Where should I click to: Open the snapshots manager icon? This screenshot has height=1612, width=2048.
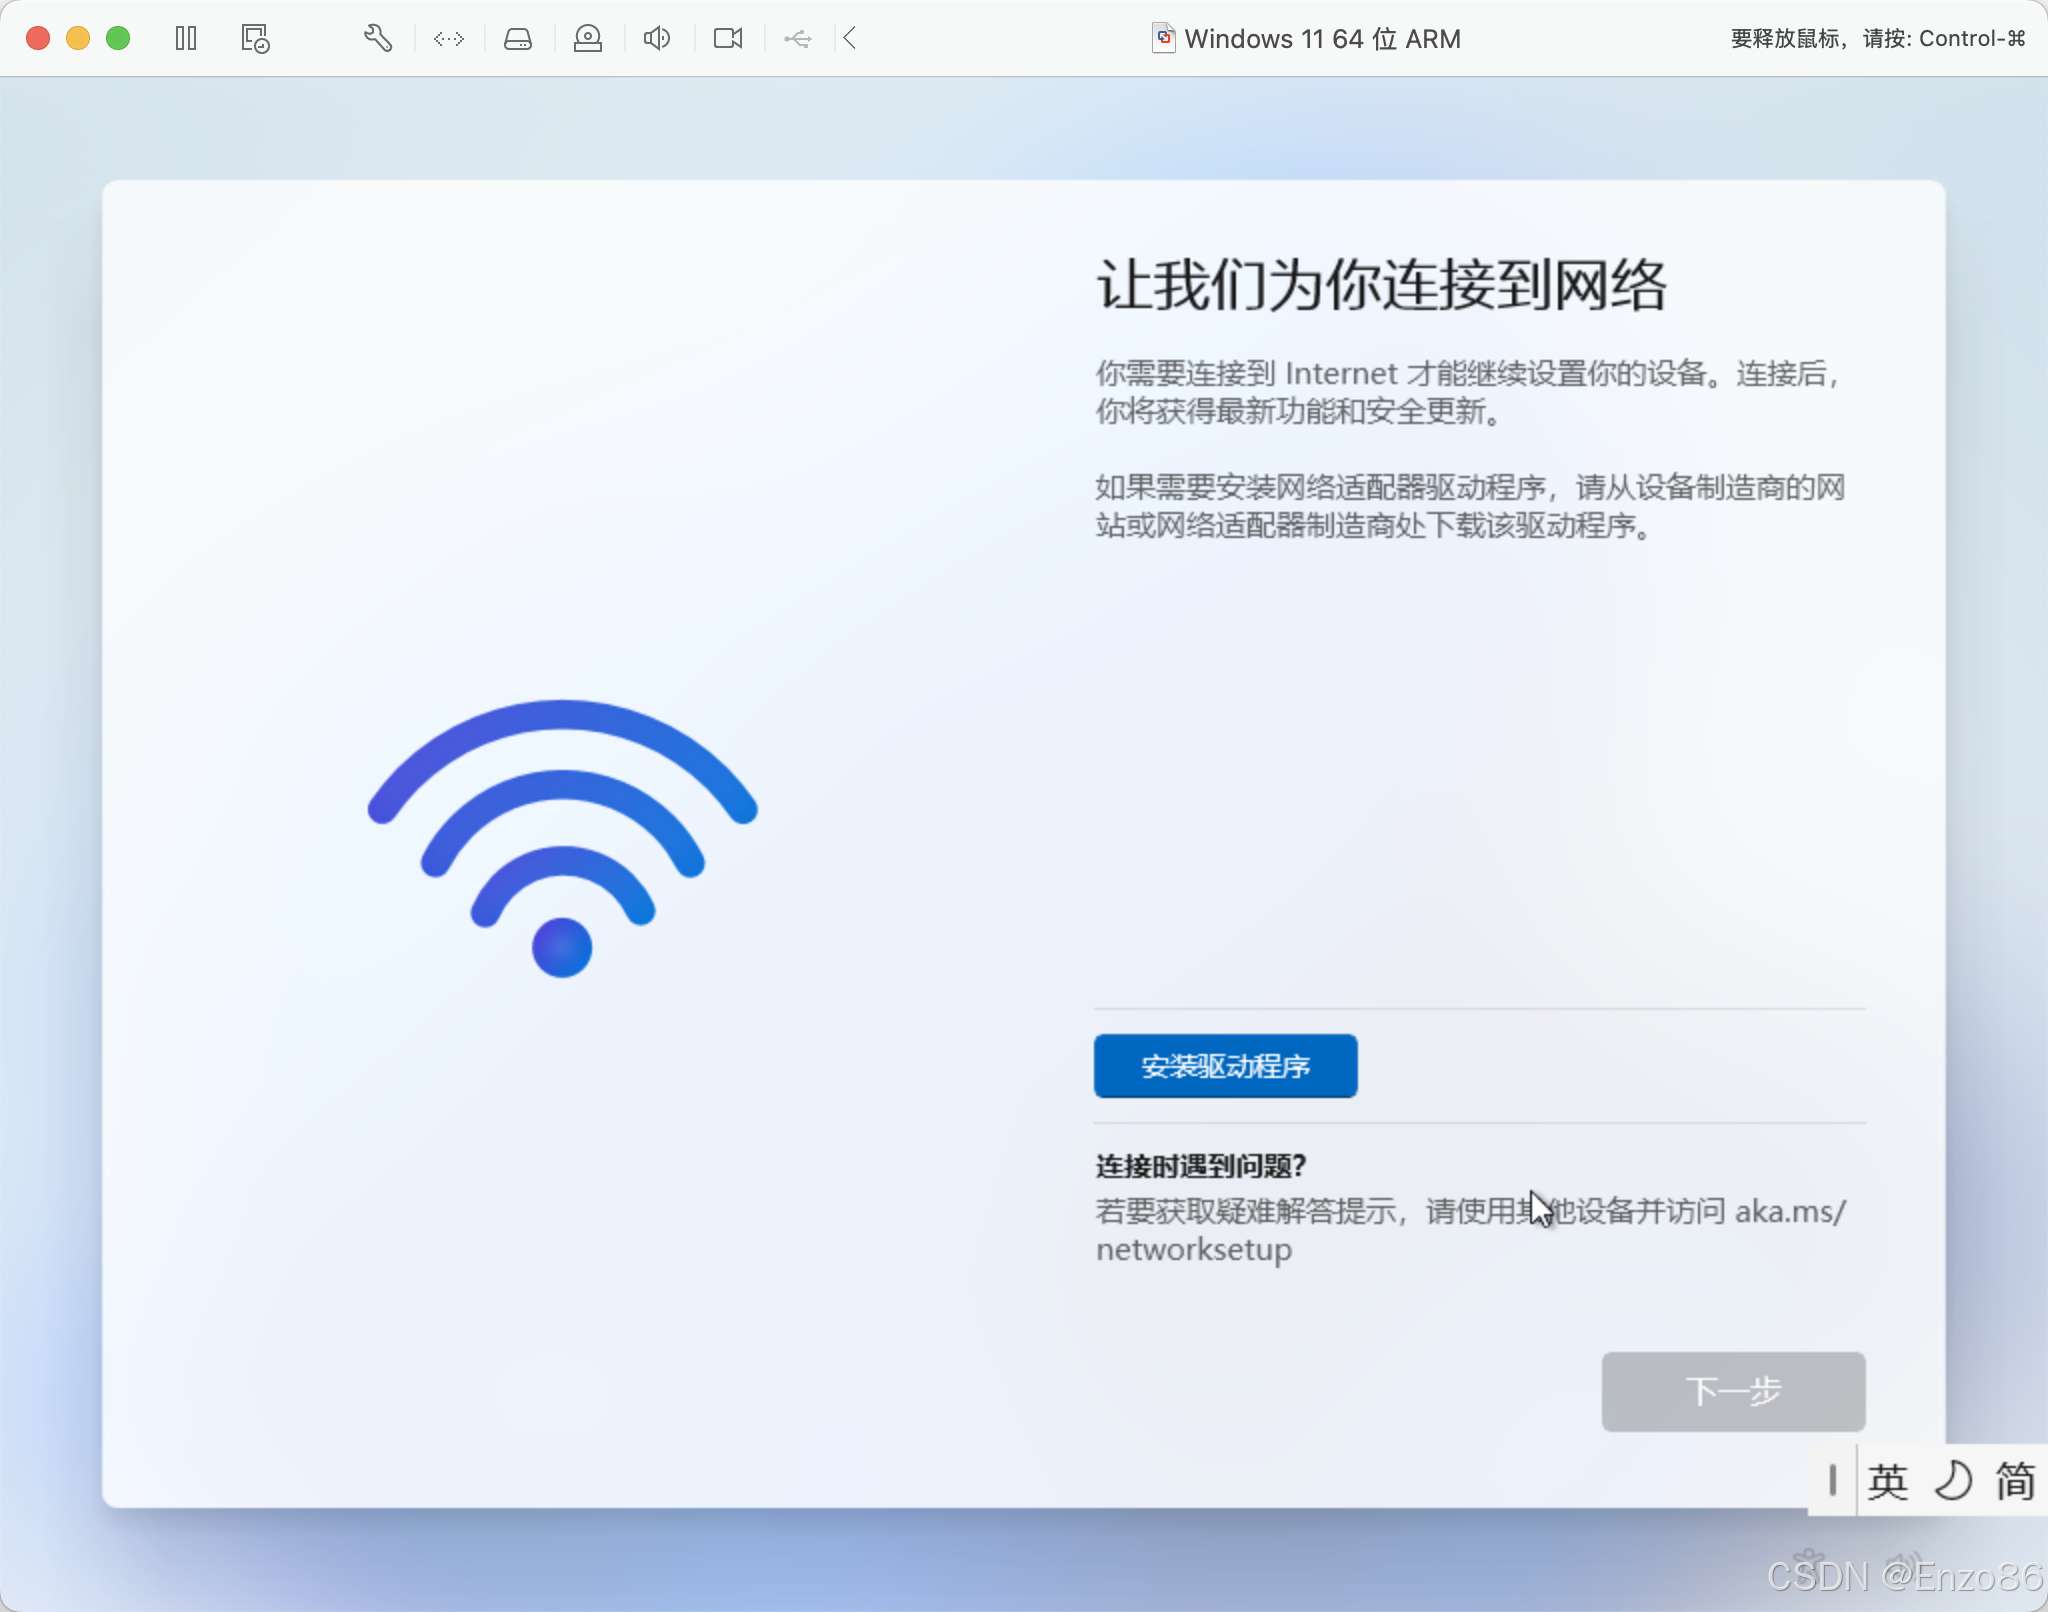click(x=255, y=39)
